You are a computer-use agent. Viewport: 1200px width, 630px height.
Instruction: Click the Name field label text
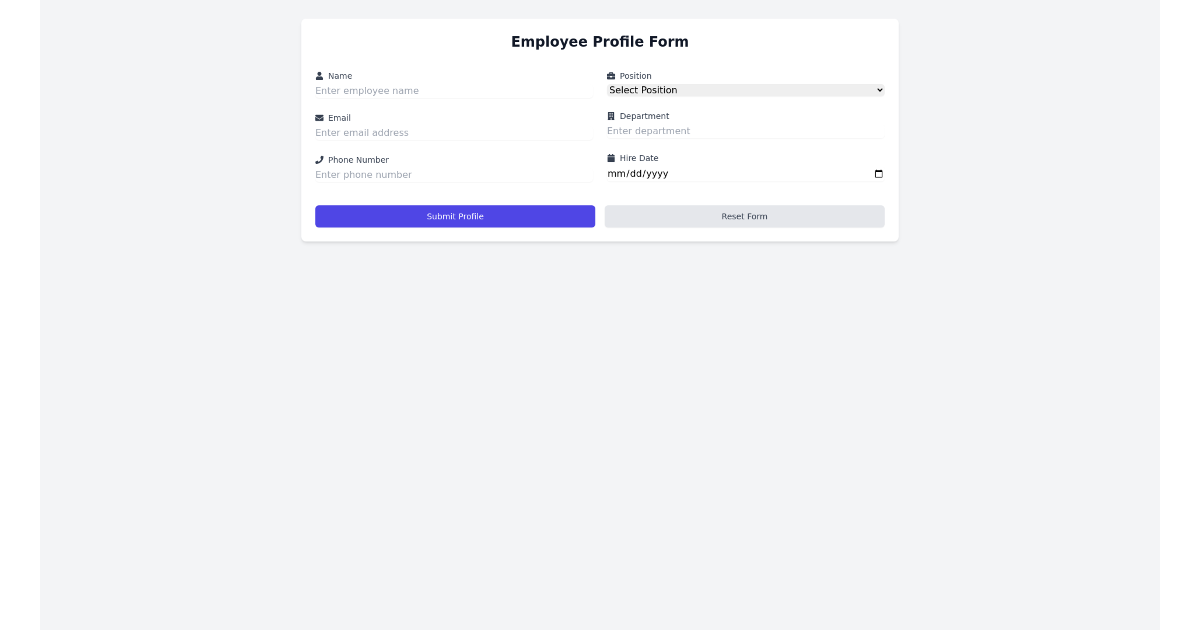tap(340, 75)
